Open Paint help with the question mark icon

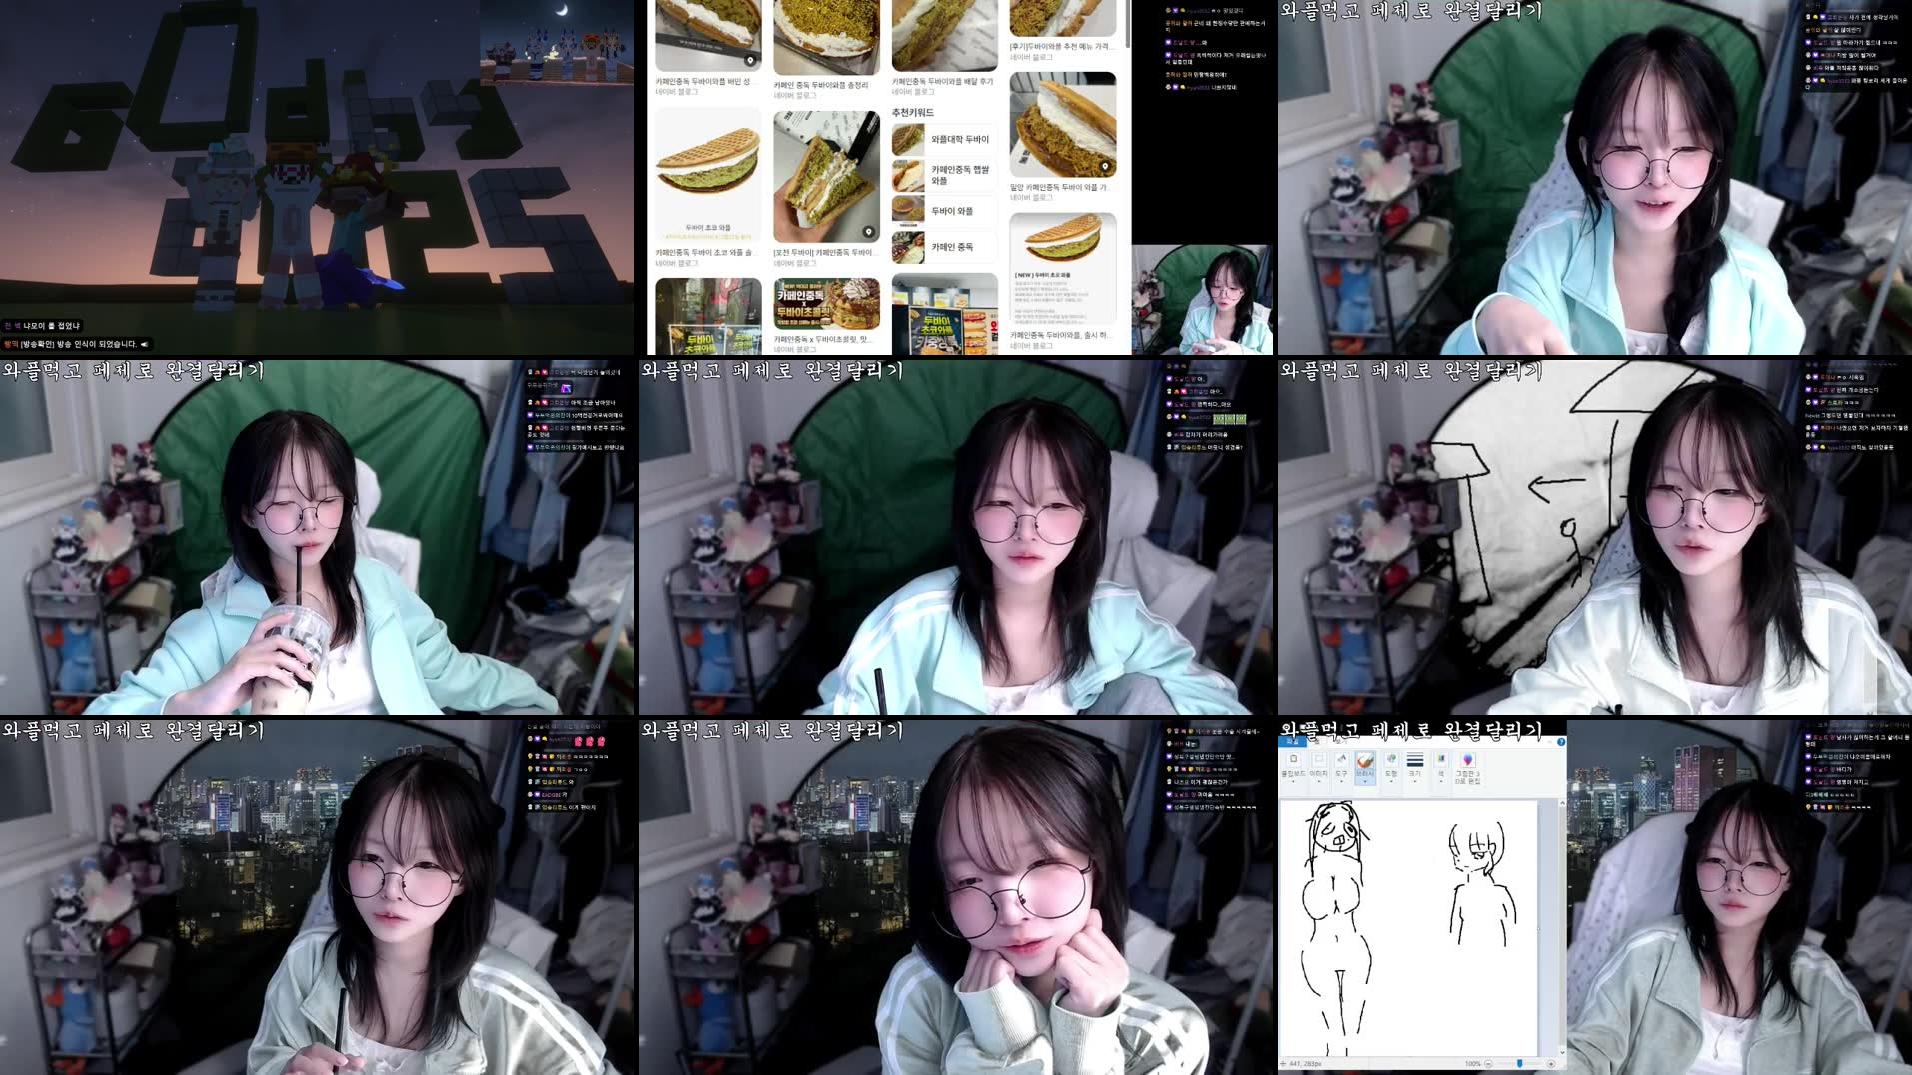[1561, 743]
